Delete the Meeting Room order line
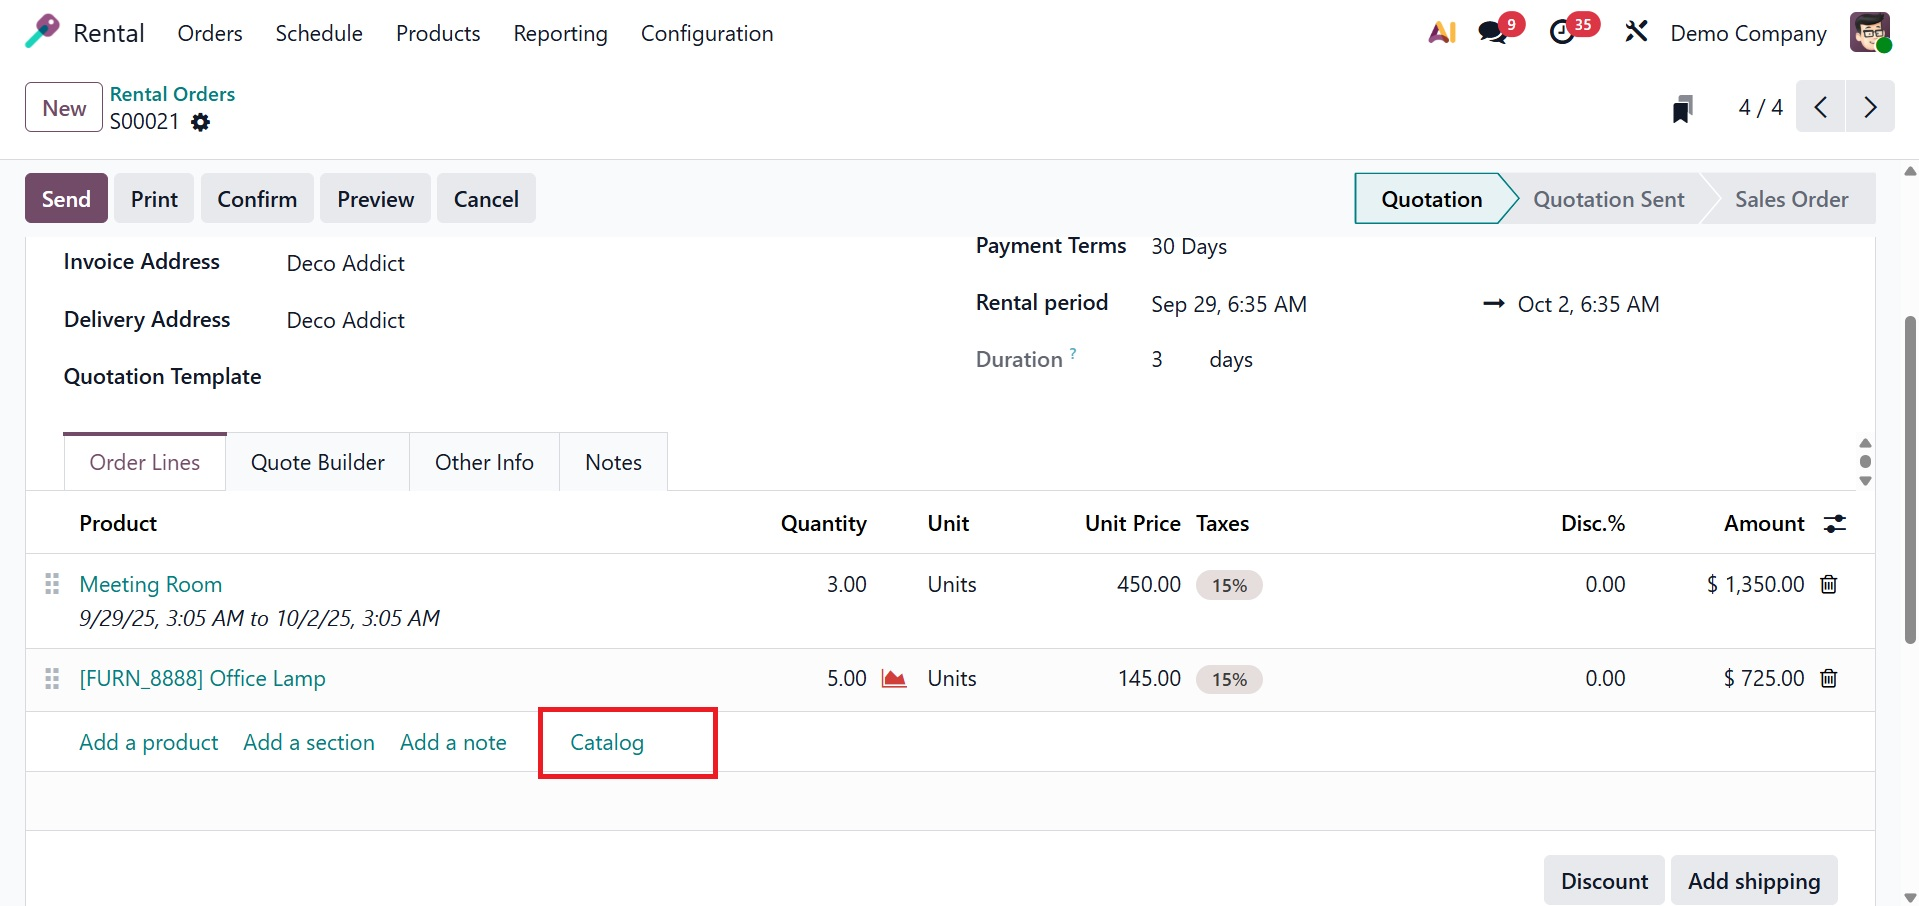Image resolution: width=1919 pixels, height=906 pixels. [x=1829, y=585]
